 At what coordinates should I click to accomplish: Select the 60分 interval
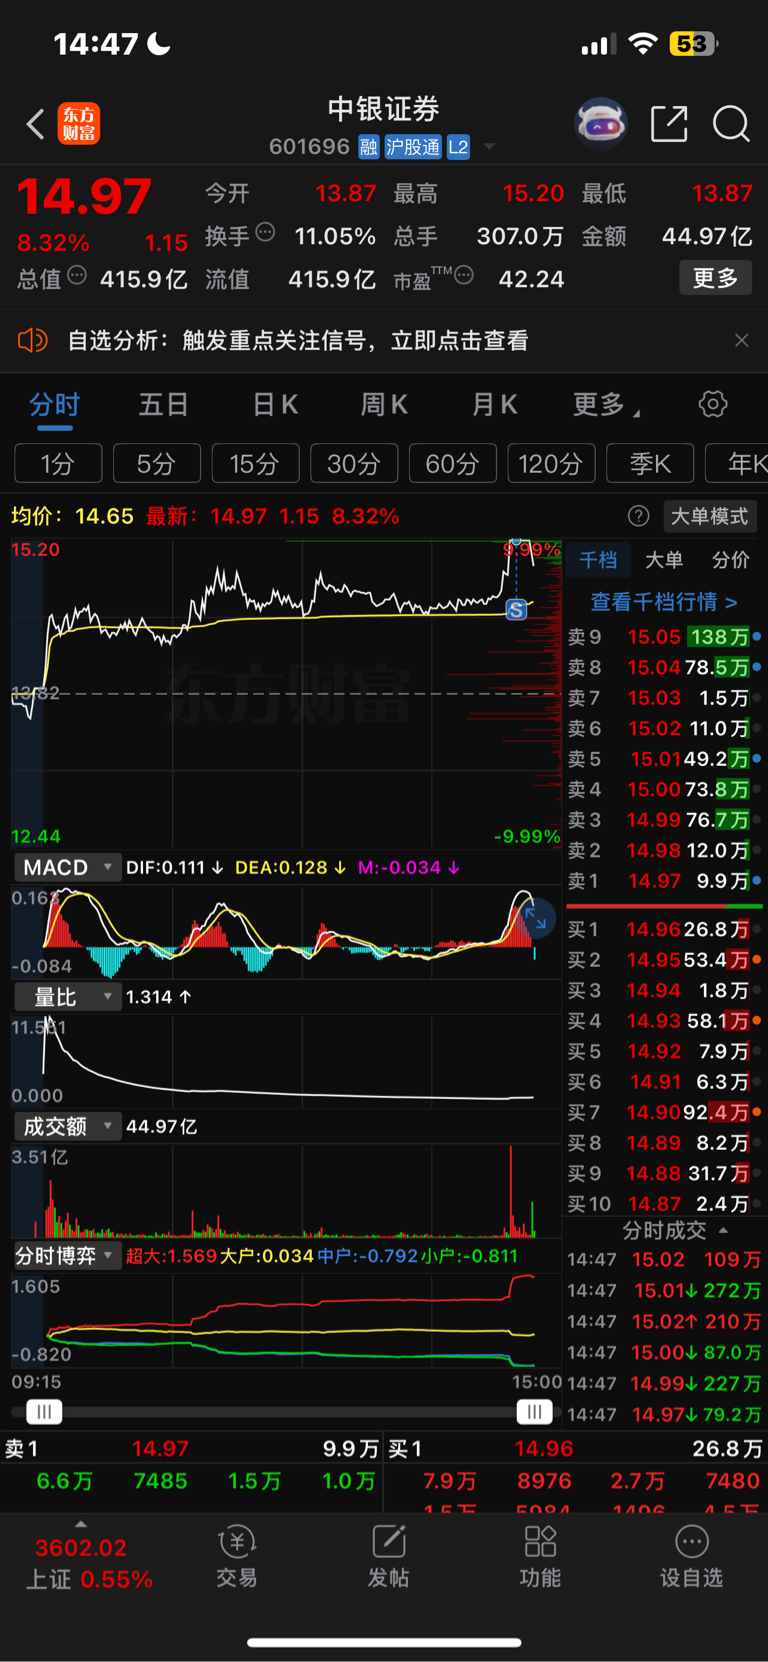452,464
